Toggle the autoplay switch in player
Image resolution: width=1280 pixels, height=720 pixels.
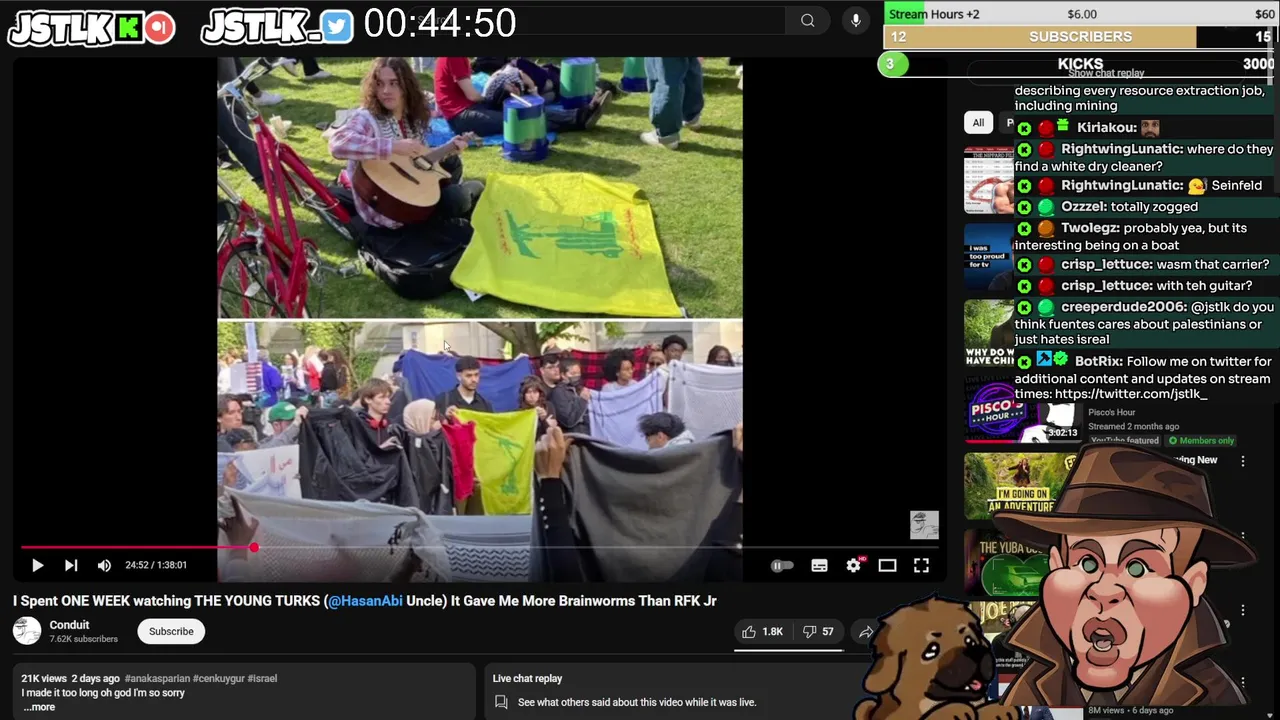coord(782,565)
